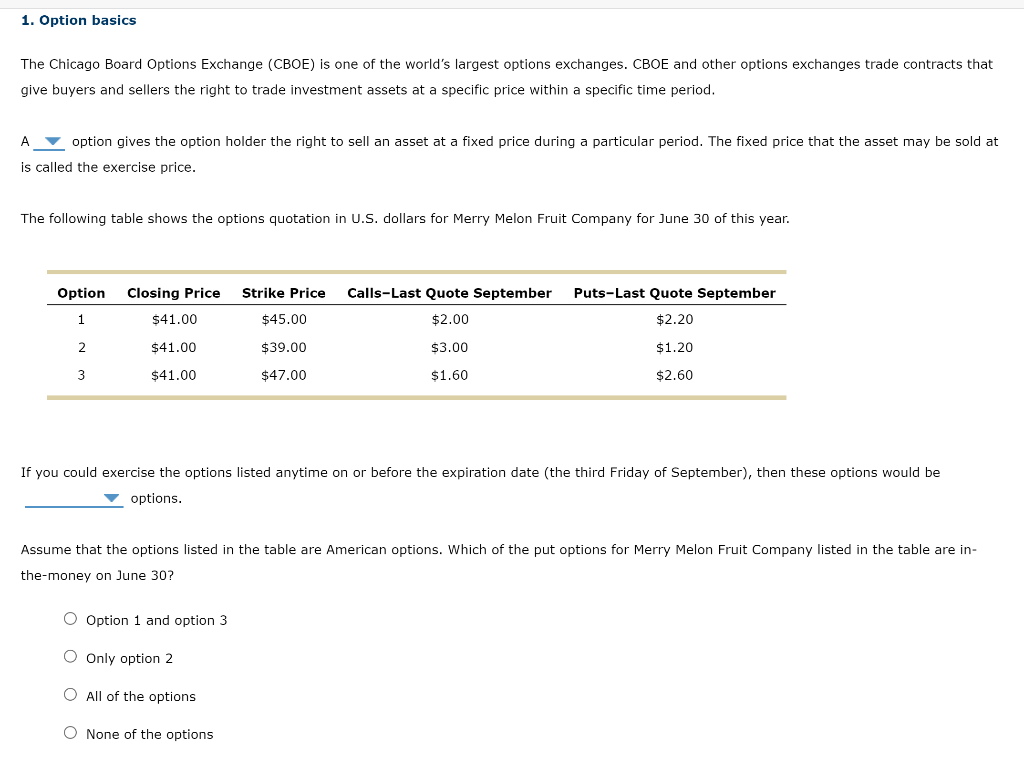The image size is (1024, 758).
Task: Select 'Option 1 and option 3'
Action: tap(70, 618)
